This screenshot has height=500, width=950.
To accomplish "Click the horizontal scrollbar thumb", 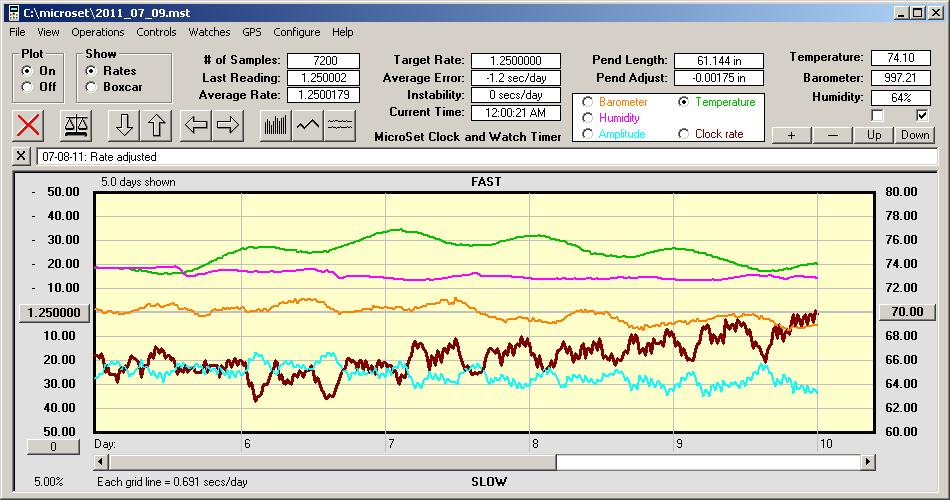I will click(x=332, y=462).
